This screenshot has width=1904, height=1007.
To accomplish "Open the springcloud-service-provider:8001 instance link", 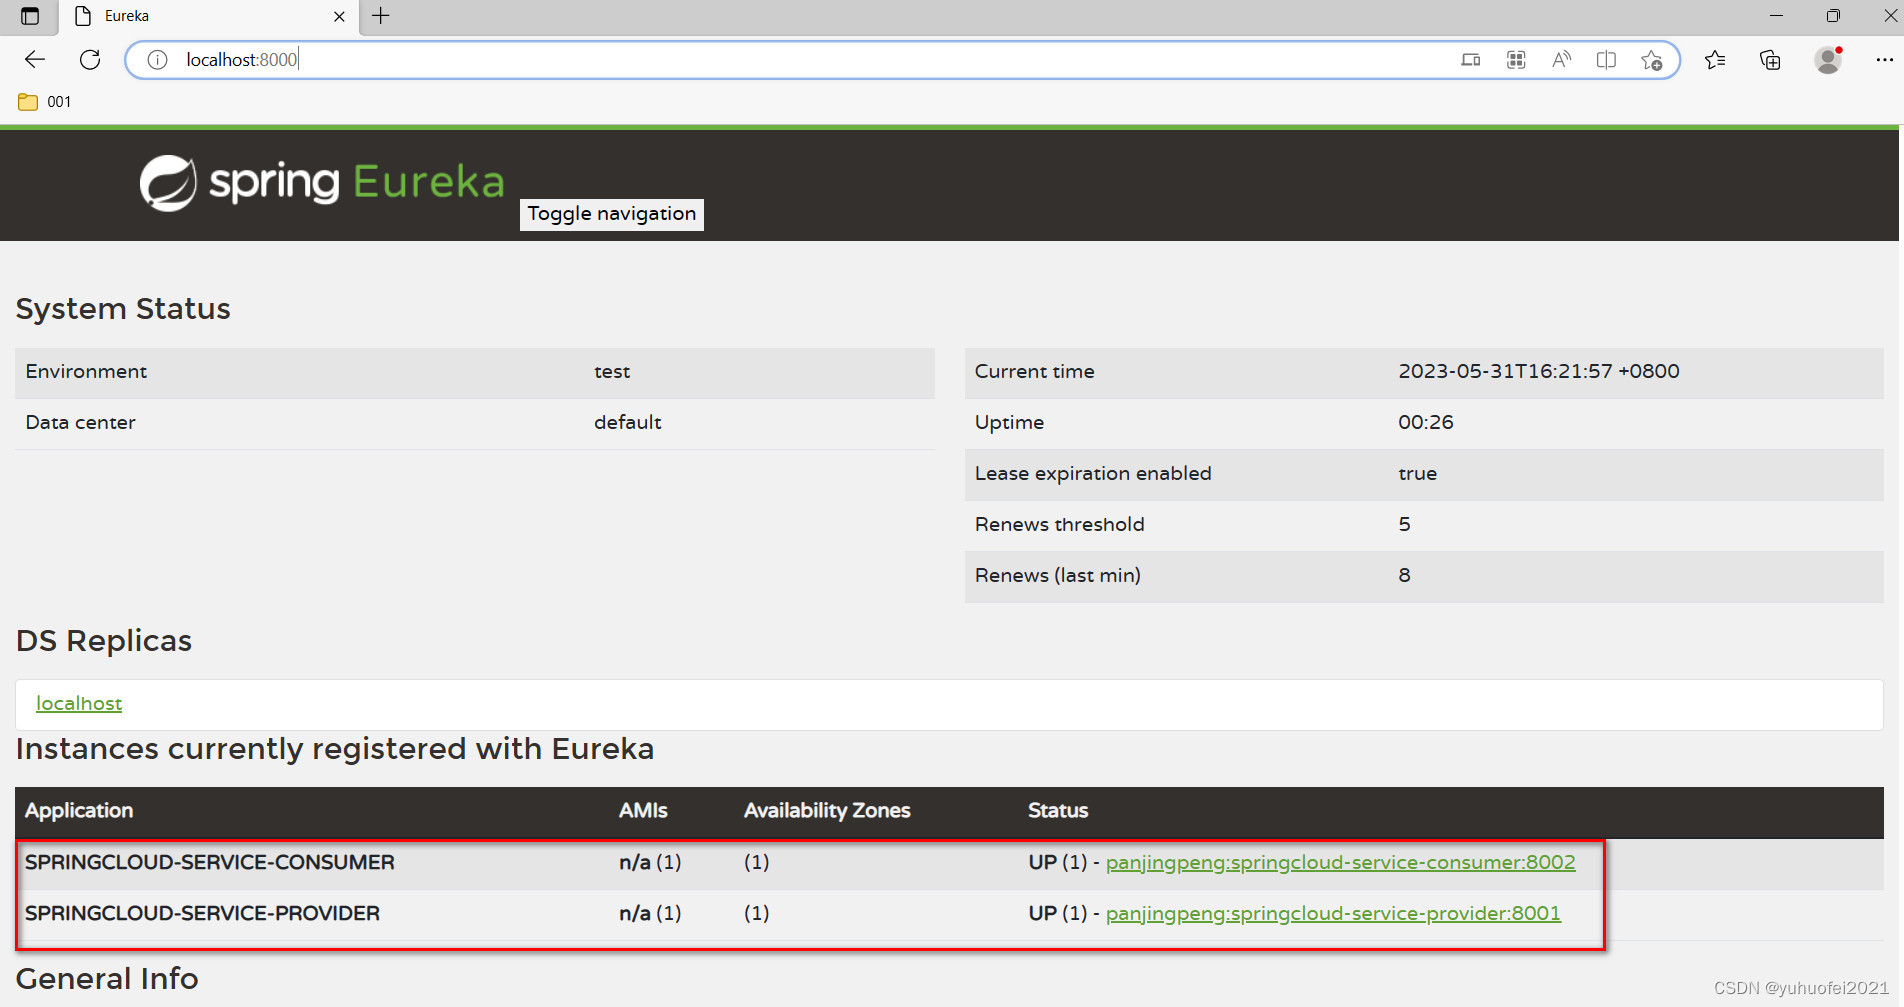I will (x=1333, y=913).
